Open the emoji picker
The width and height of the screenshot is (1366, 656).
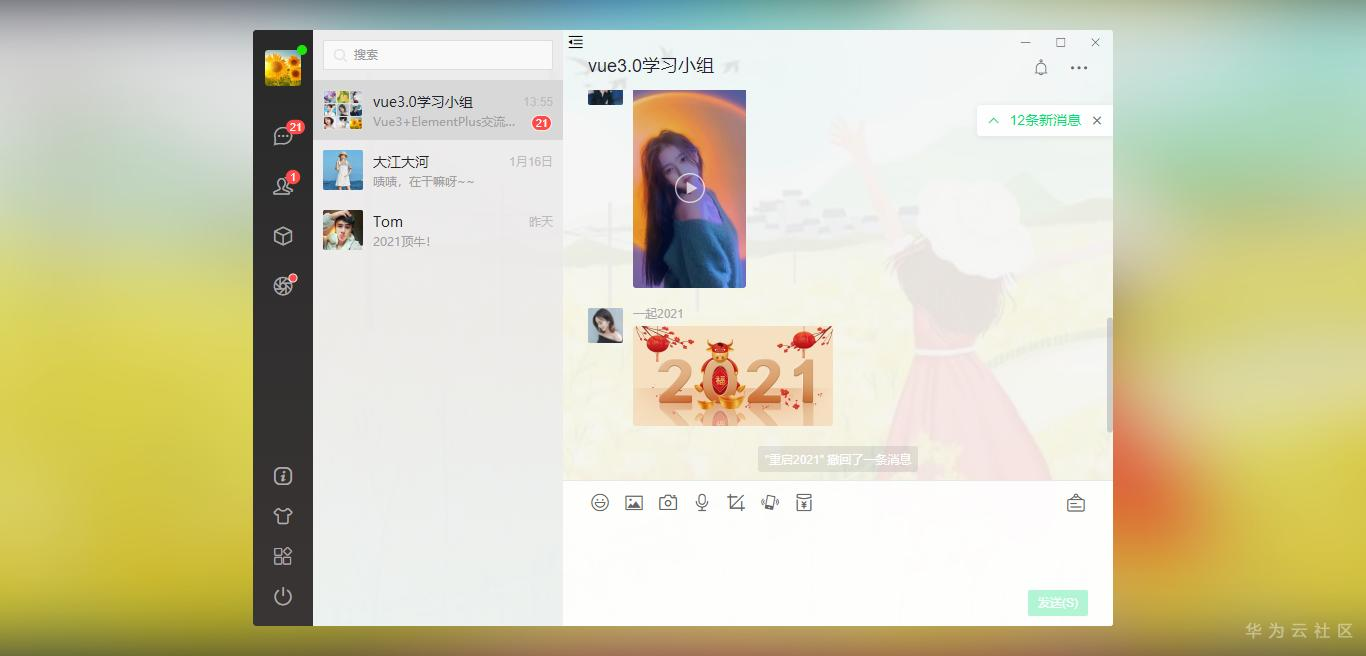(600, 502)
